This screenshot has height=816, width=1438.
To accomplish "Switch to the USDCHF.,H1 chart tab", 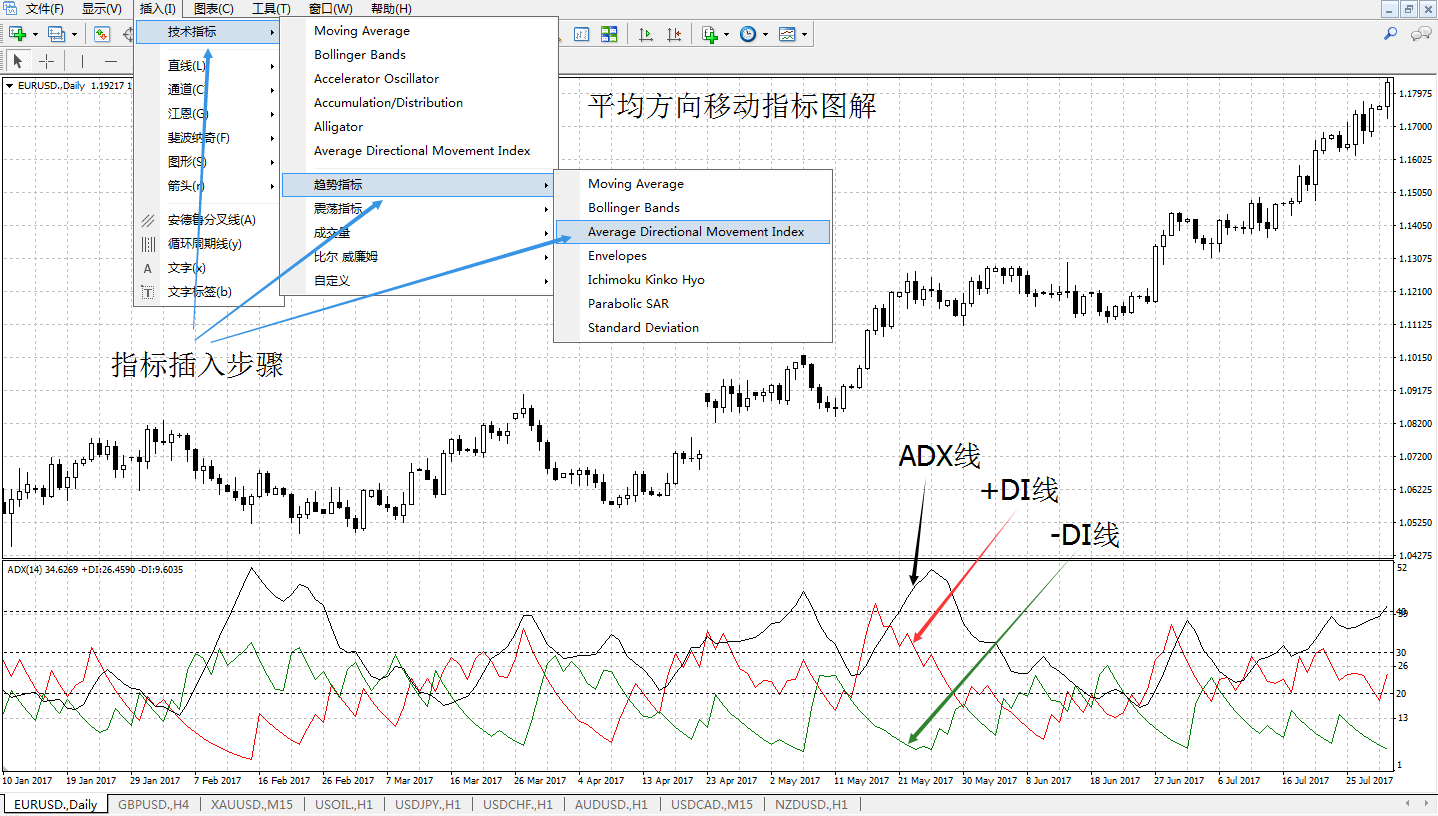I will coord(517,805).
